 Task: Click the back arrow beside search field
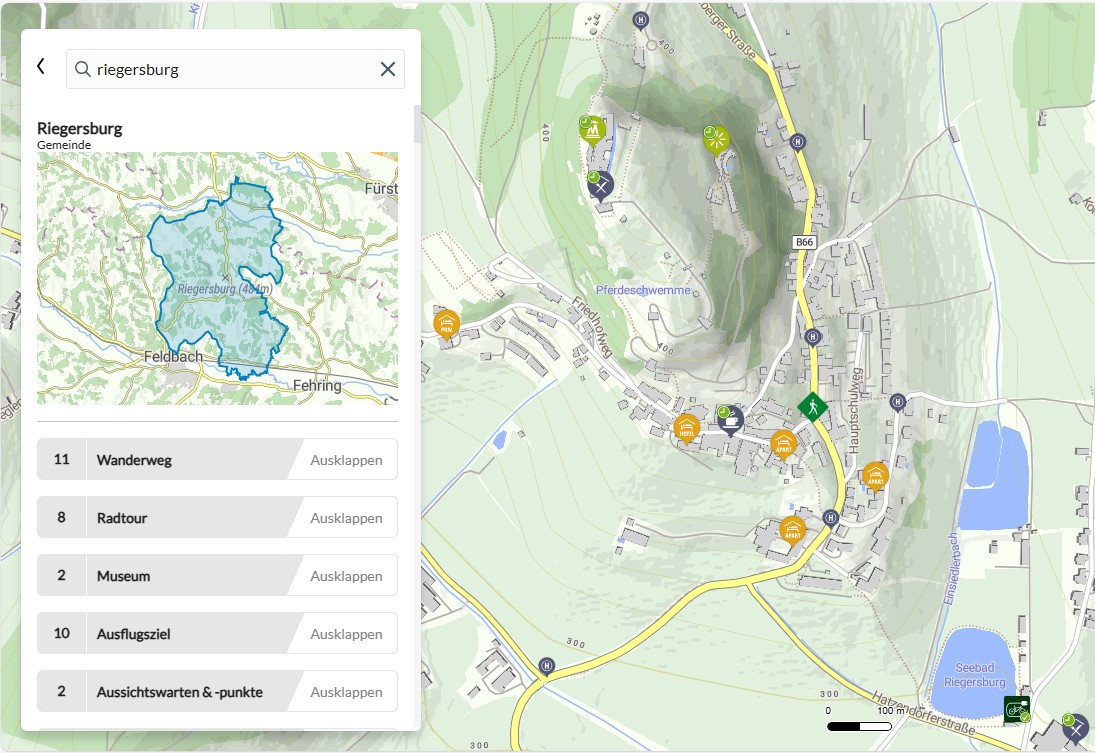[x=41, y=67]
